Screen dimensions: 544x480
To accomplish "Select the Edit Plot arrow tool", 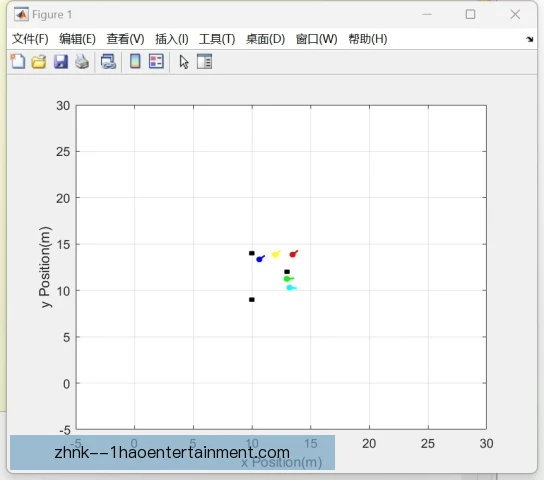I will tap(184, 62).
